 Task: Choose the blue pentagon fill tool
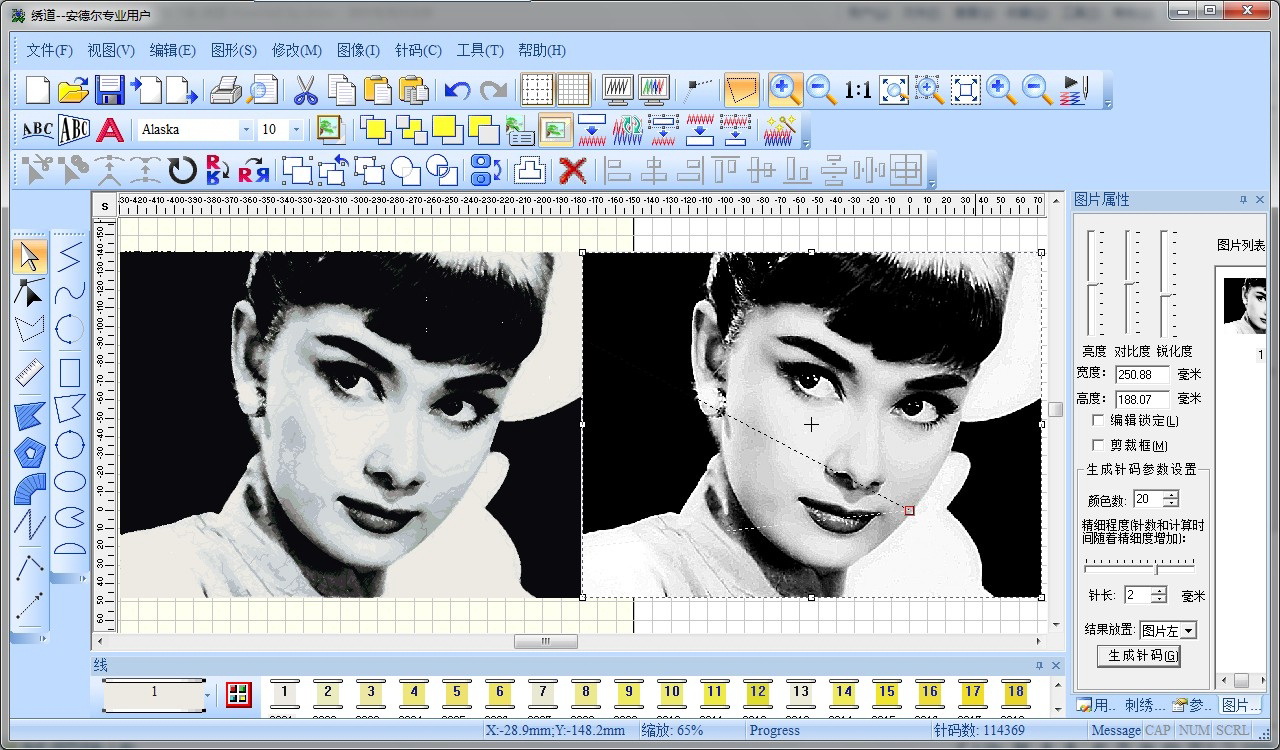coord(30,452)
